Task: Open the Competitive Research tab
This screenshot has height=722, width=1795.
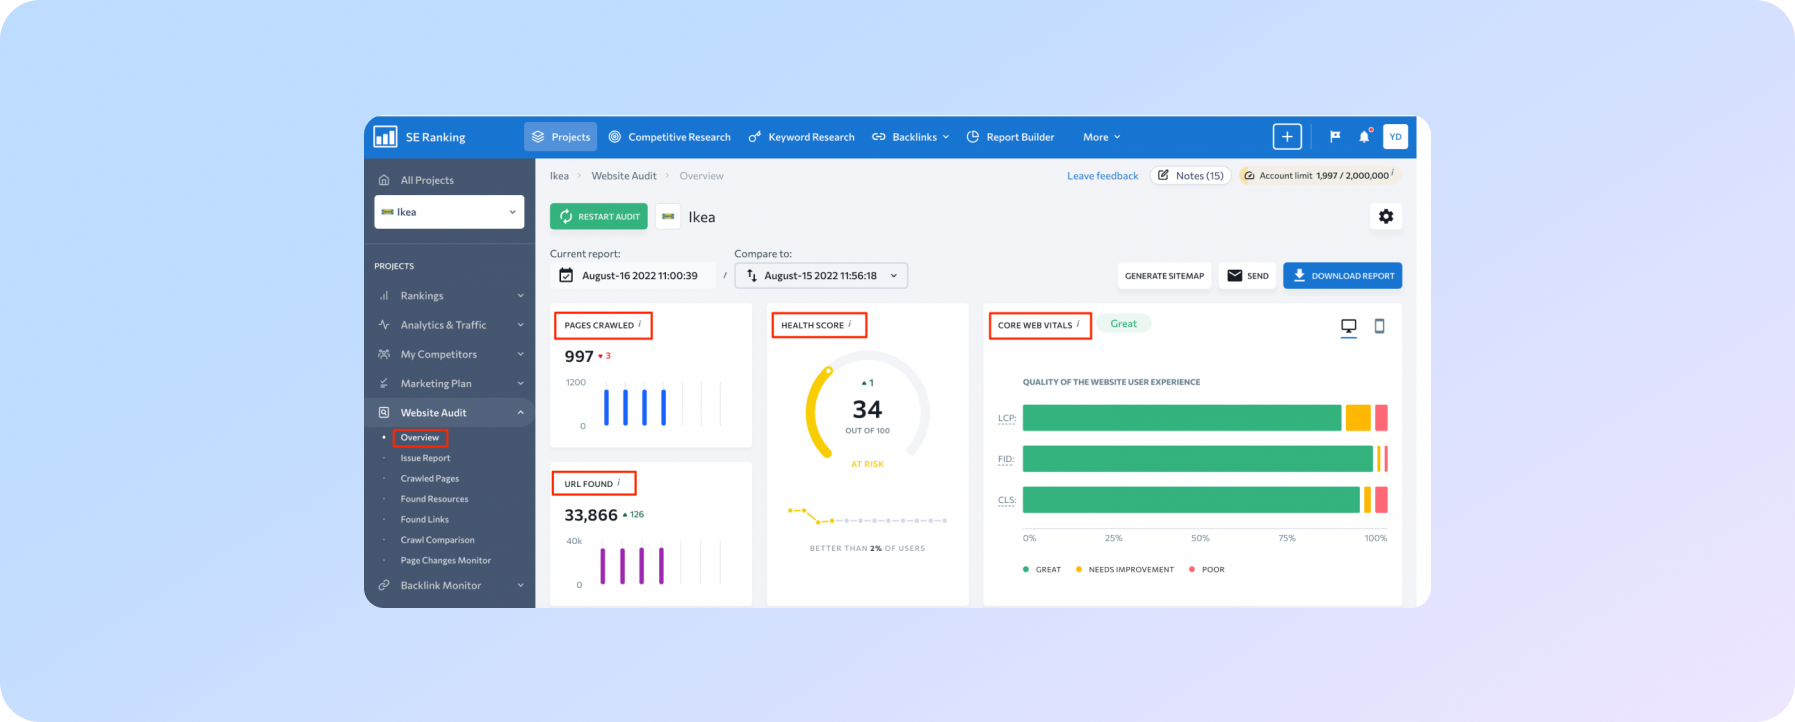Action: [x=669, y=137]
